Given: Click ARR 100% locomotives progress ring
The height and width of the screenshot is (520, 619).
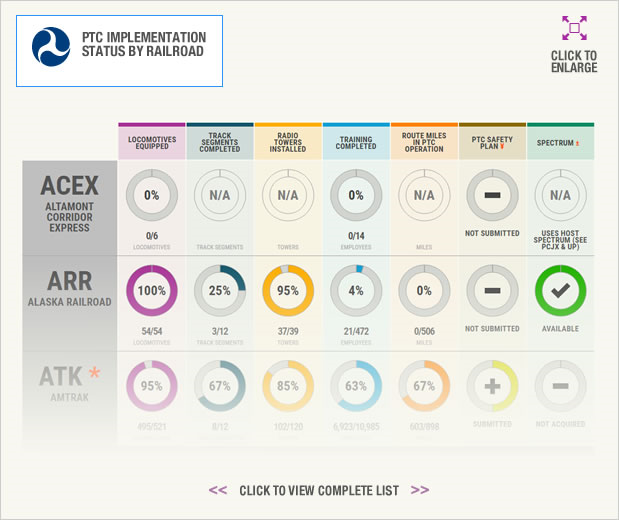Looking at the screenshot, I should (152, 291).
